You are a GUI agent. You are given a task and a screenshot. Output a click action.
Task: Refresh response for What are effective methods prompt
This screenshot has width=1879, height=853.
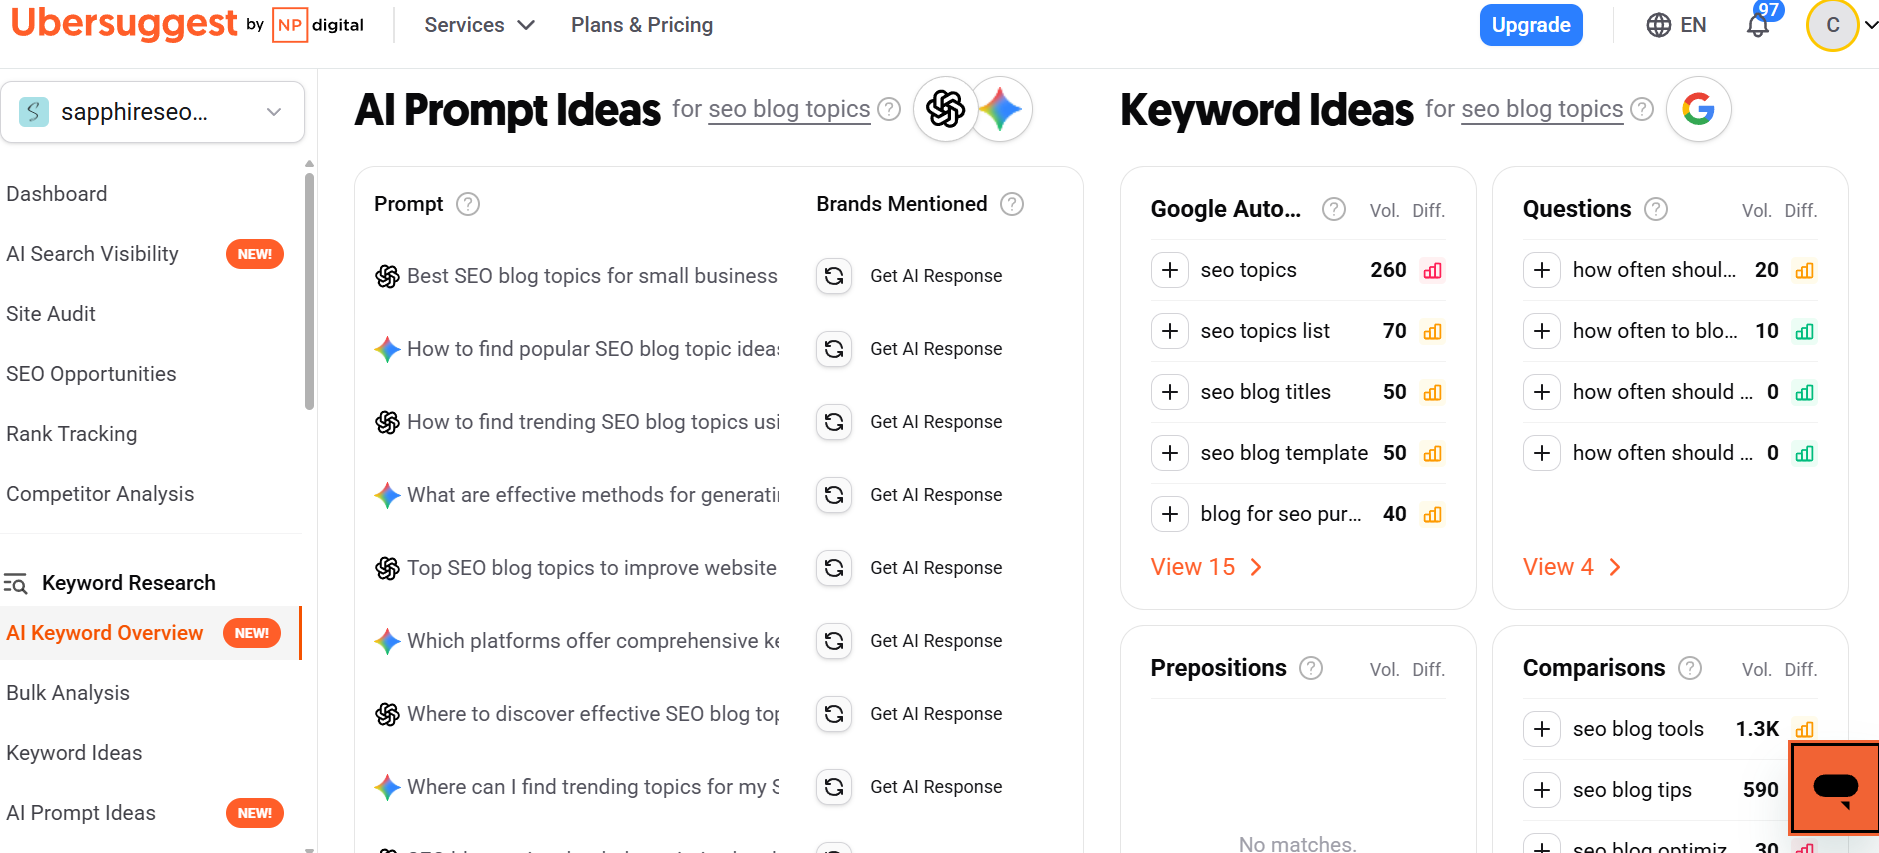pos(834,495)
